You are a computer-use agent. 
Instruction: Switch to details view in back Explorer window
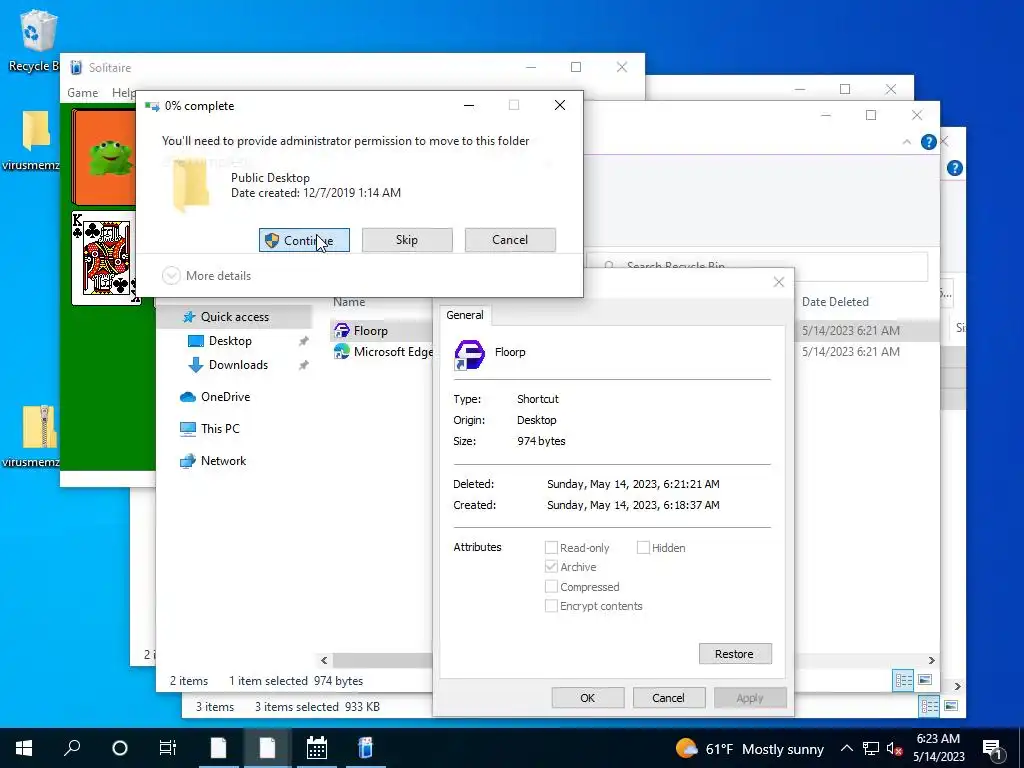[x=929, y=706]
